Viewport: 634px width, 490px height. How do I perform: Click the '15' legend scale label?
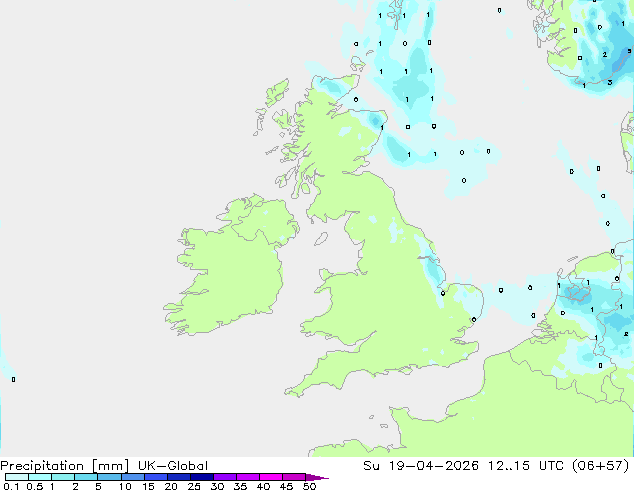point(148,486)
